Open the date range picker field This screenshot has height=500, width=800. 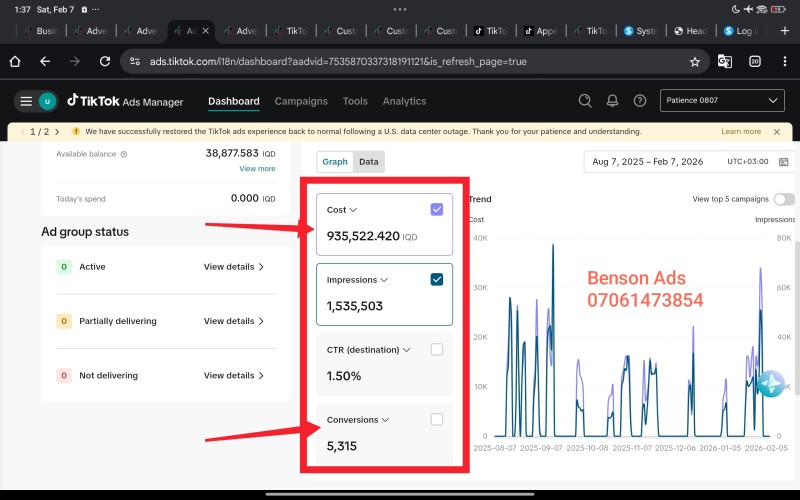(x=689, y=162)
